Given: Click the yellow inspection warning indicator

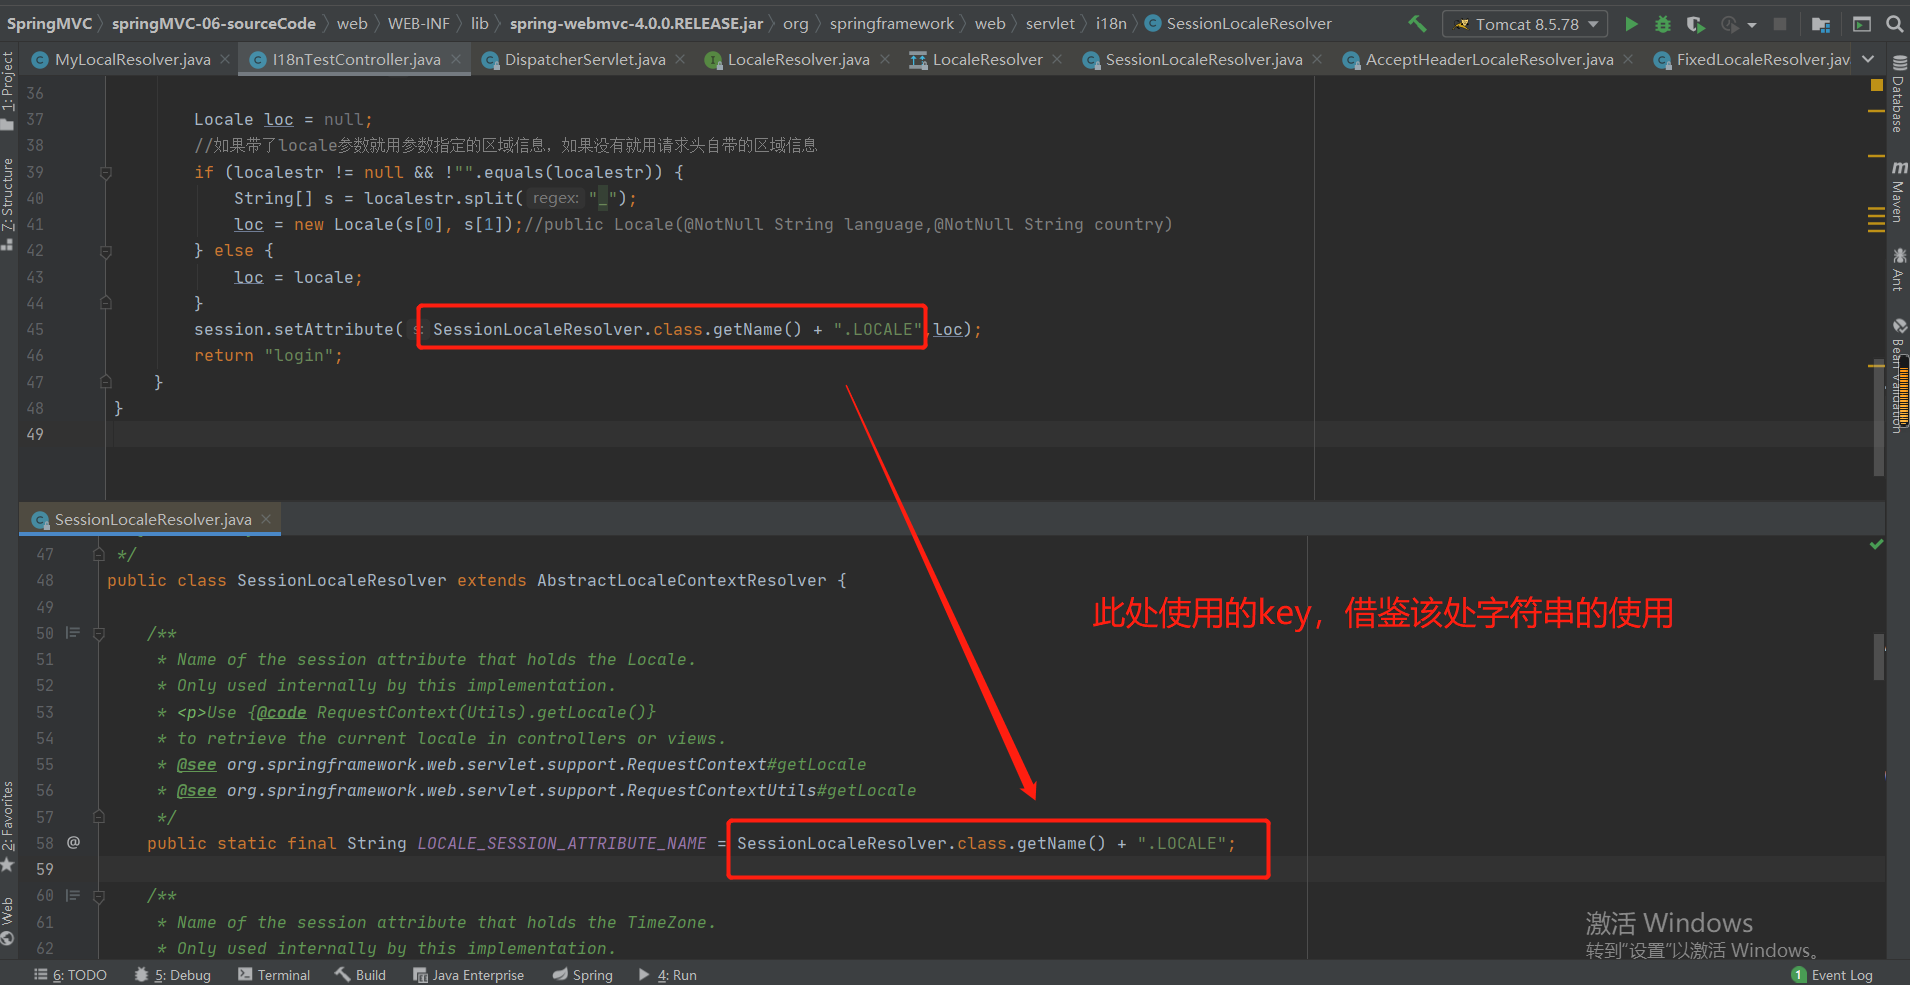Looking at the screenshot, I should (x=1876, y=86).
